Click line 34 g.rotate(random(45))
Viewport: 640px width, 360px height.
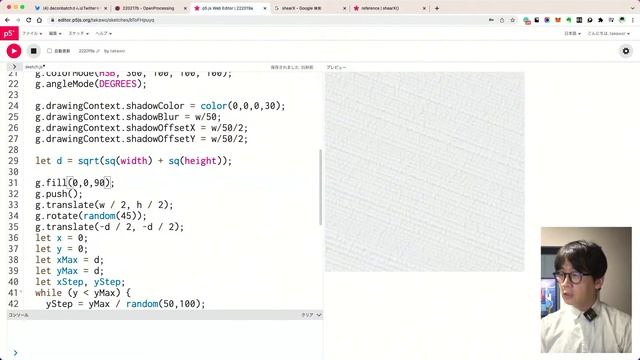click(x=91, y=216)
